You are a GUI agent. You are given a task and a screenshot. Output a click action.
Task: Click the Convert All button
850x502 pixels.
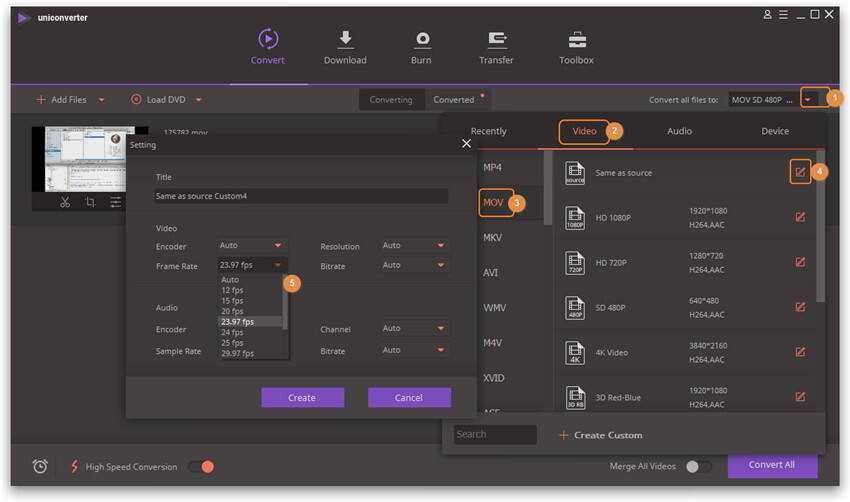[x=772, y=465]
